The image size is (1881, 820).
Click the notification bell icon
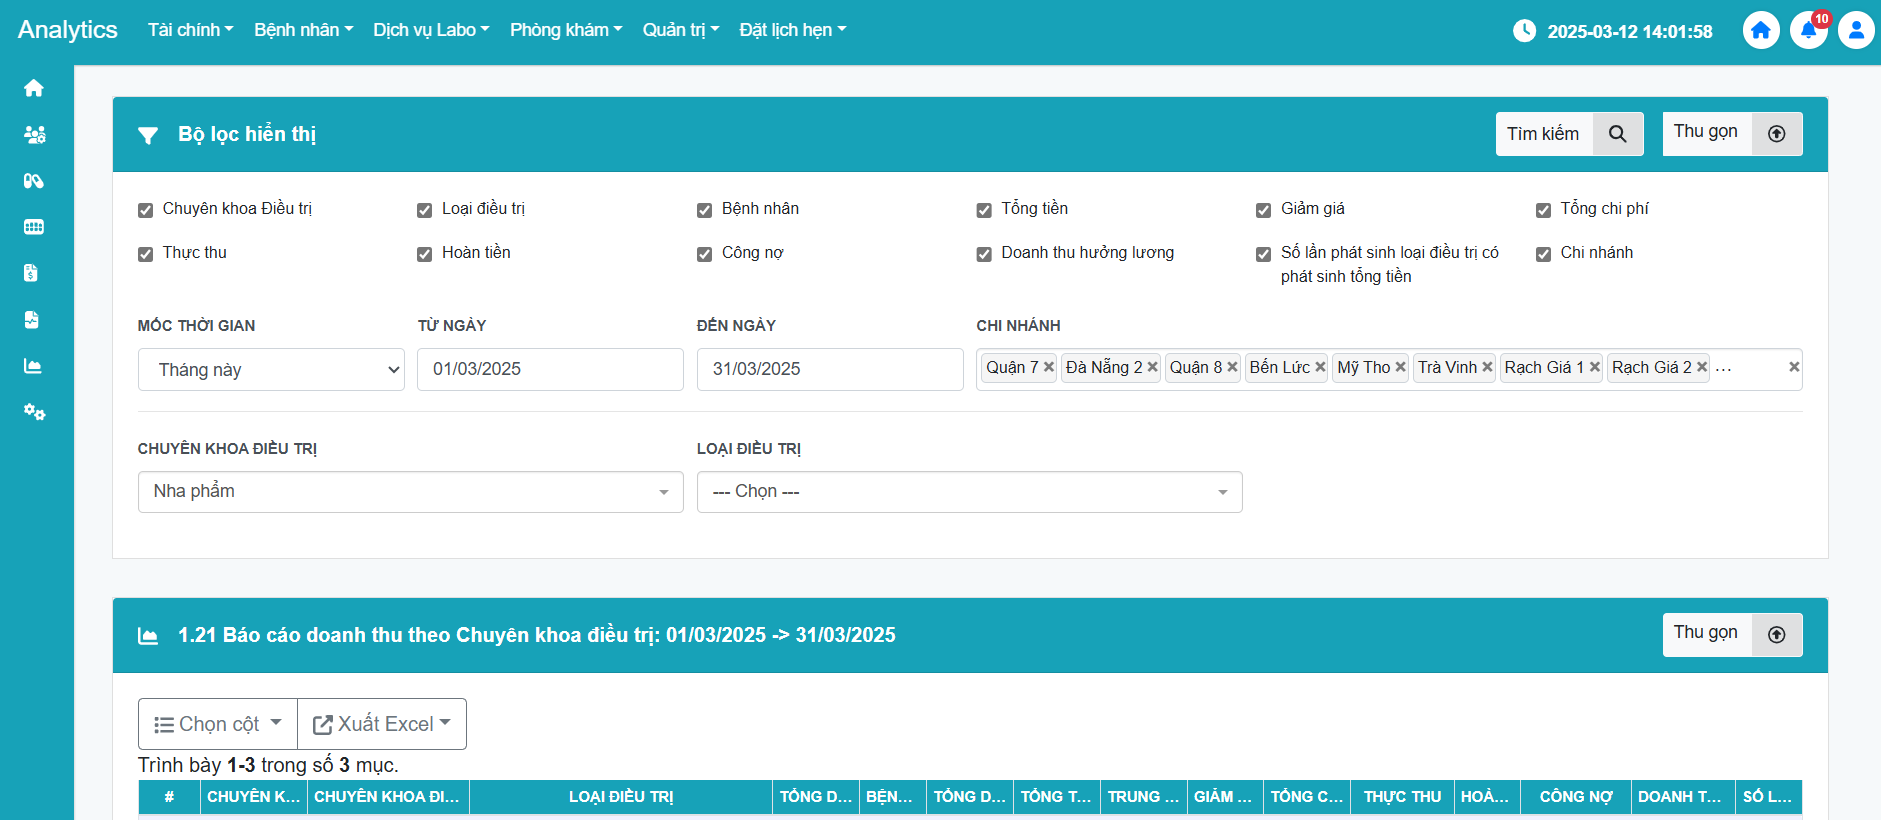(1808, 30)
